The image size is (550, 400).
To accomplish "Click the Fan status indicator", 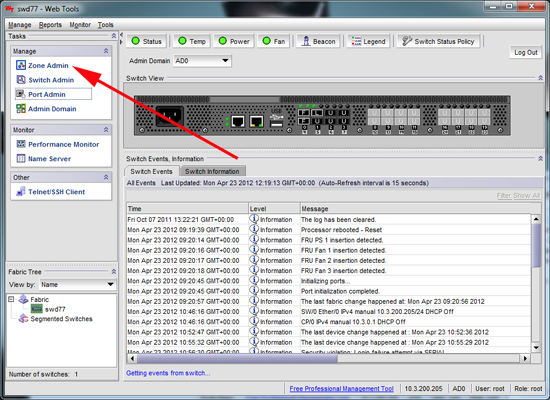I will click(274, 41).
